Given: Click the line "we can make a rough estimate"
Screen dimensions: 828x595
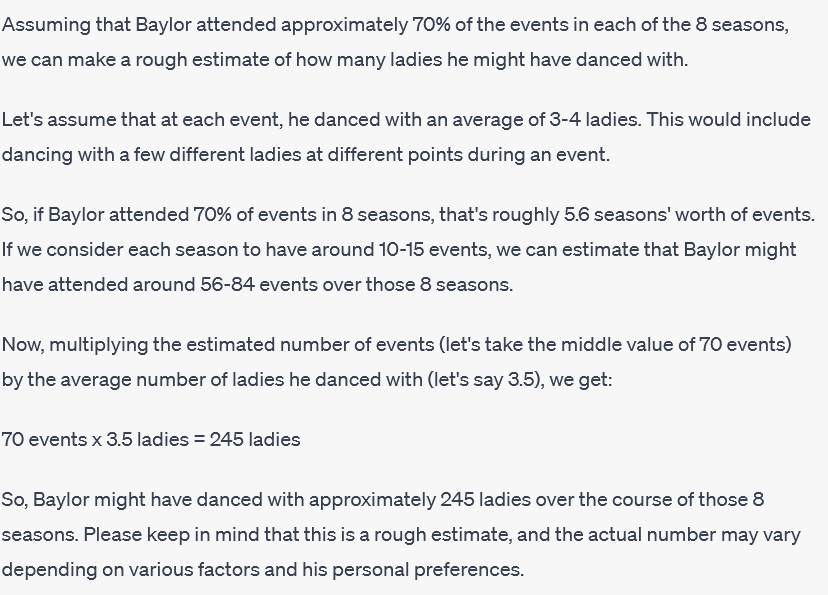Looking at the screenshot, I should point(345,60).
